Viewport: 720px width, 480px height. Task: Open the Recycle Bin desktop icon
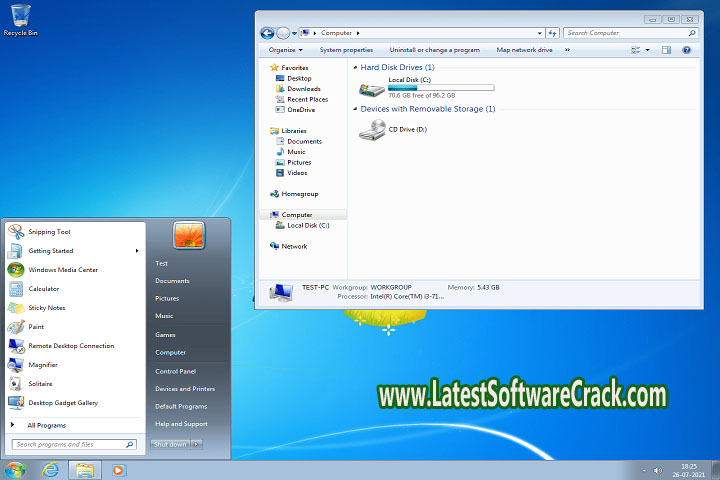pos(19,16)
